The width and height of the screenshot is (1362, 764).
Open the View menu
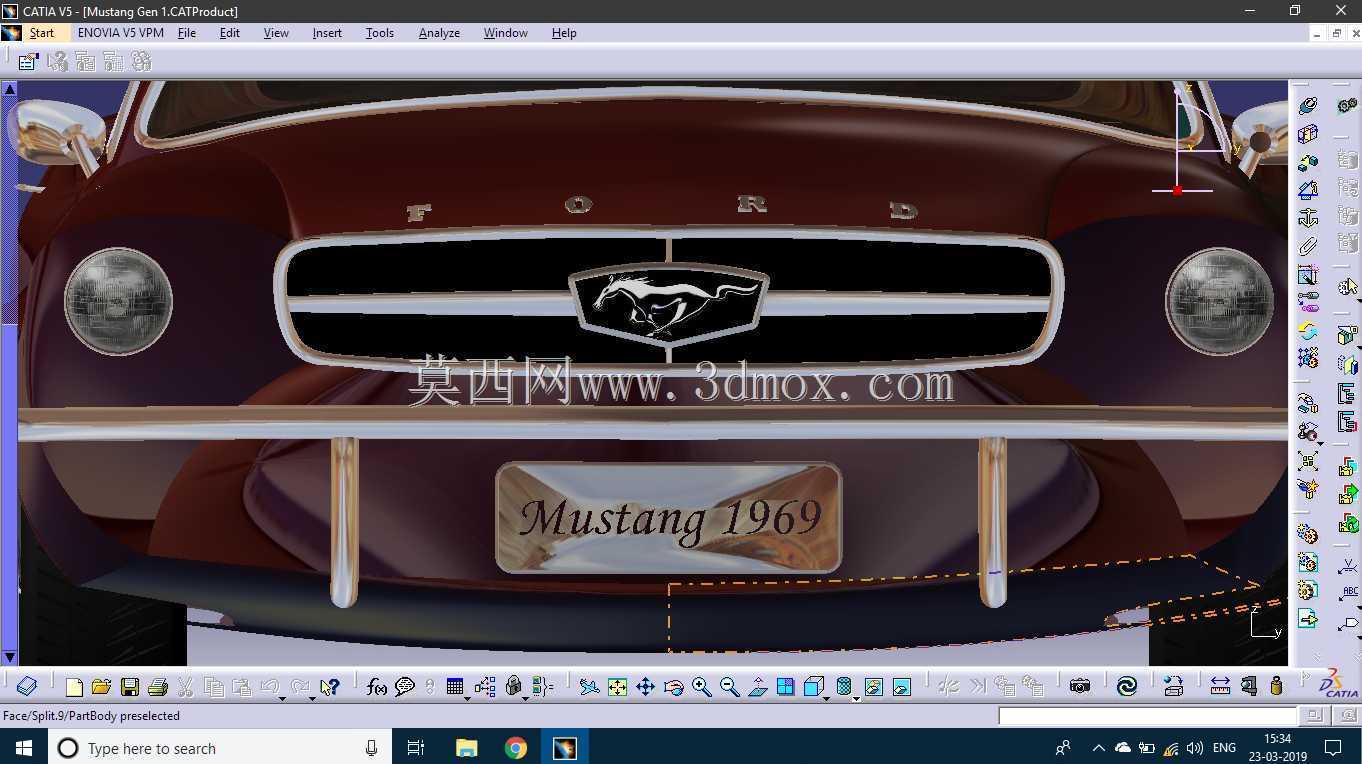click(276, 33)
